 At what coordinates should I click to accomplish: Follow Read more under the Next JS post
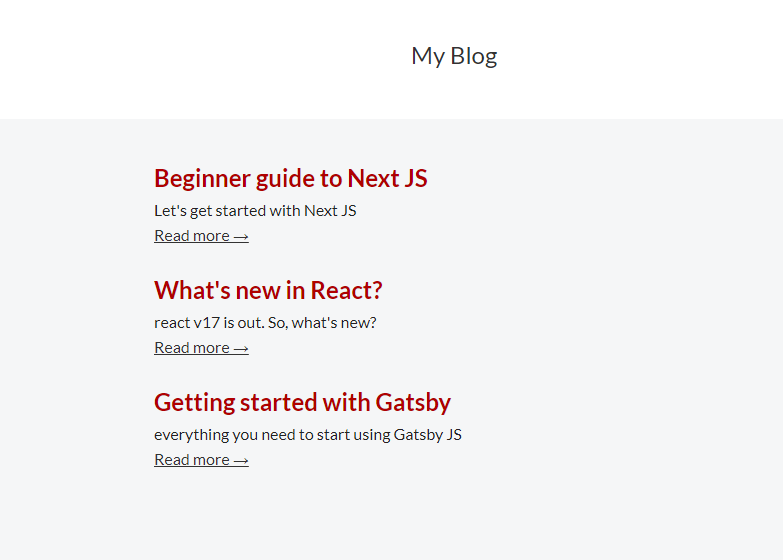click(192, 236)
